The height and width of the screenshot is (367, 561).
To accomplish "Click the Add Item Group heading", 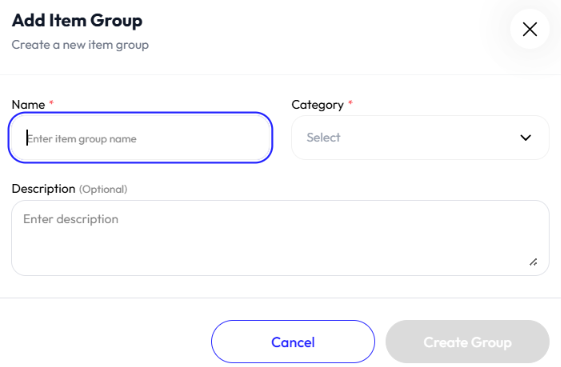I will point(77,20).
